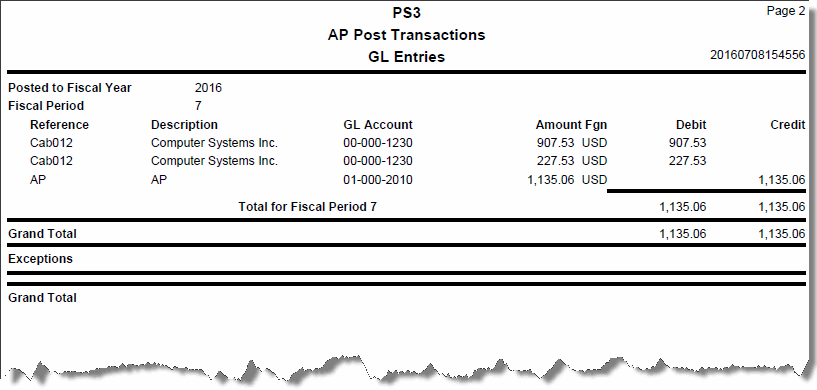The image size is (817, 390).
Task: Click the GL Account column header
Action: pyautogui.click(x=378, y=125)
